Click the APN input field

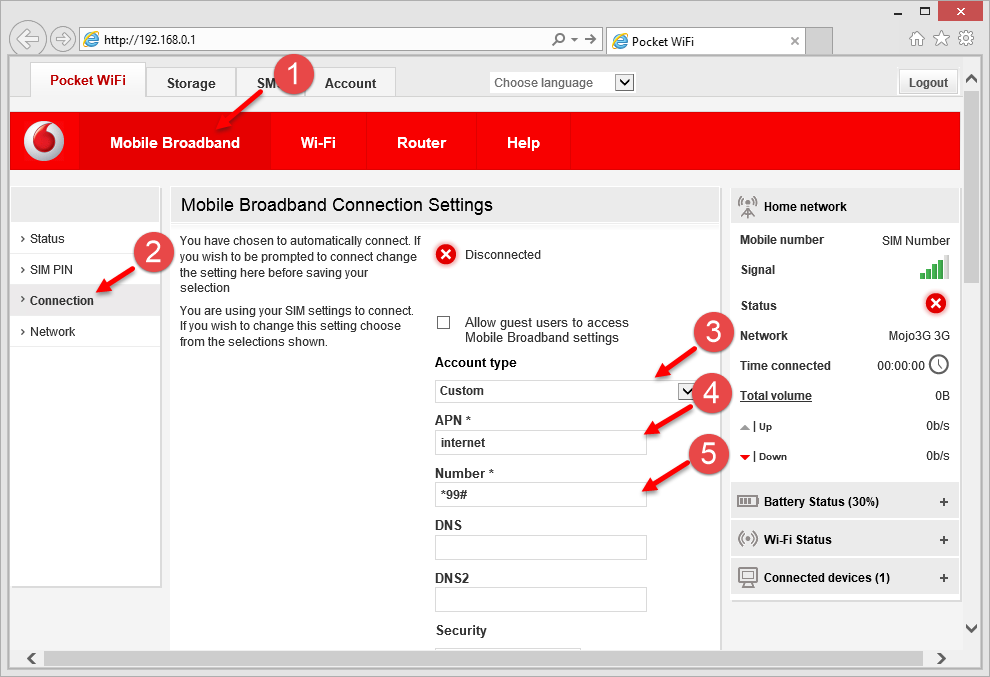pyautogui.click(x=540, y=442)
